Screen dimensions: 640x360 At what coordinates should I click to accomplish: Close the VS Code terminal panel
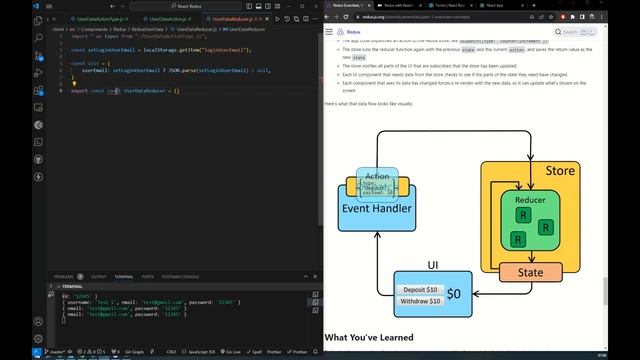tap(315, 276)
